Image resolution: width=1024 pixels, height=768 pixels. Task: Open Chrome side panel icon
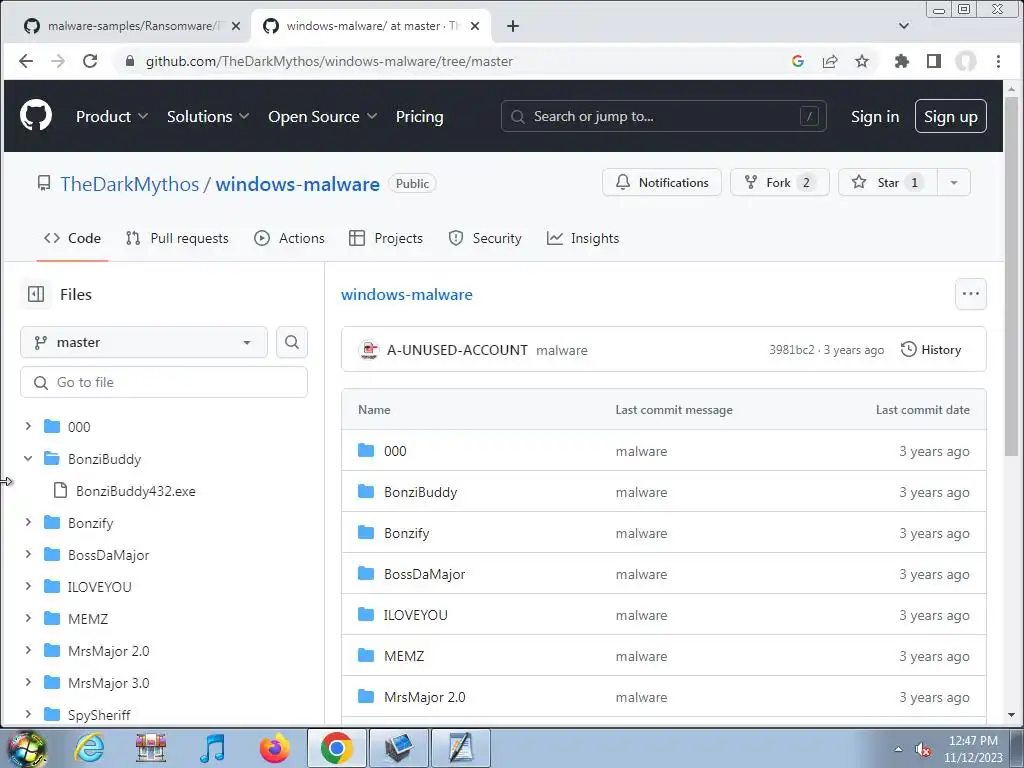pyautogui.click(x=934, y=61)
